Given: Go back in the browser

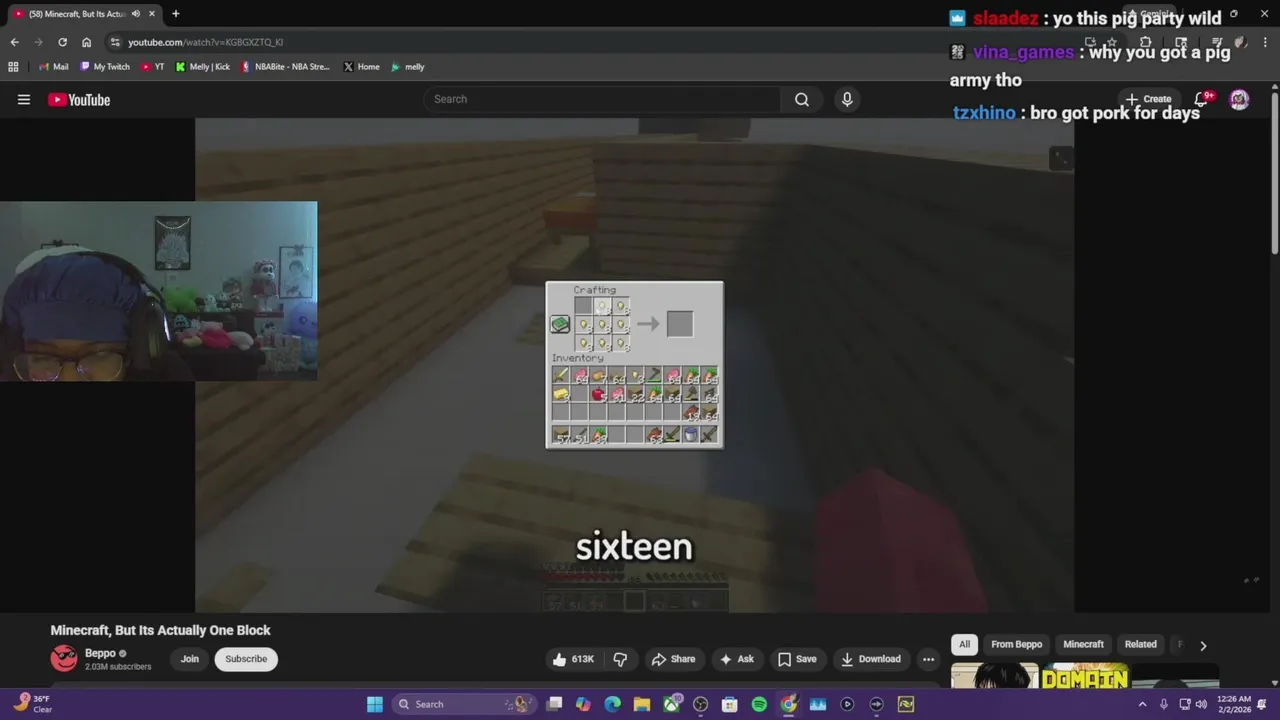Looking at the screenshot, I should pyautogui.click(x=14, y=42).
